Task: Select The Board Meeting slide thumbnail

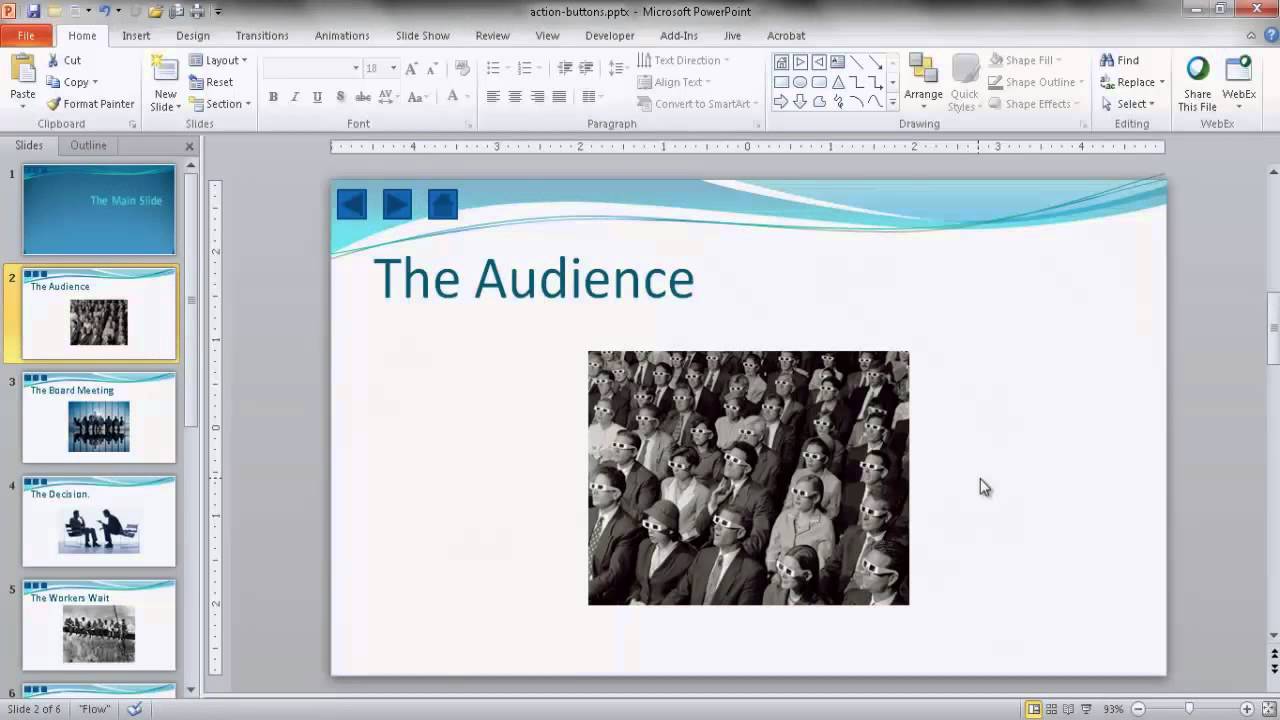Action: (99, 417)
